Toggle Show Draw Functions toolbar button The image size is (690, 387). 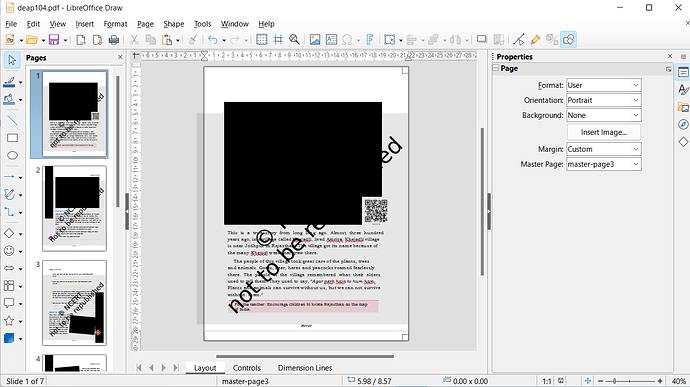[x=569, y=40]
